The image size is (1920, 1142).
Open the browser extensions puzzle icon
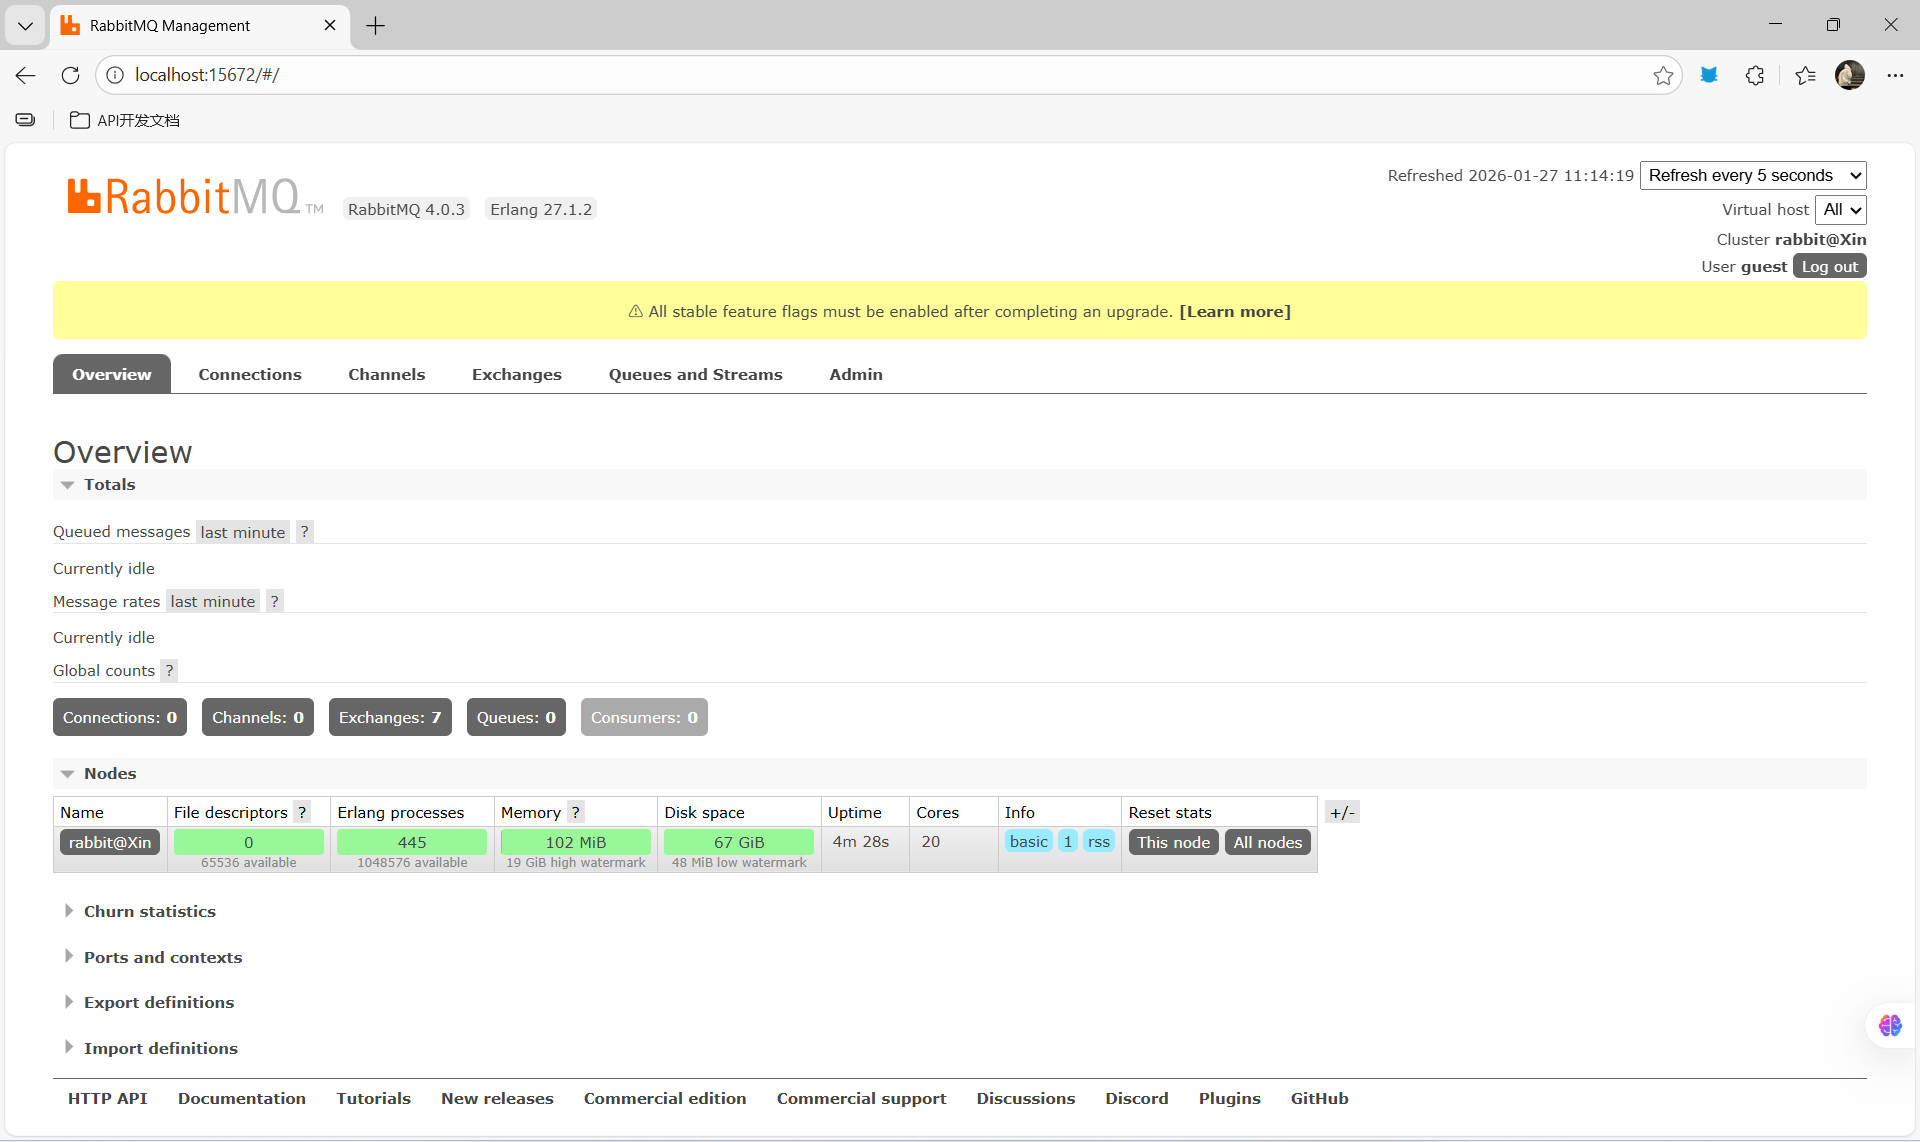[x=1754, y=75]
